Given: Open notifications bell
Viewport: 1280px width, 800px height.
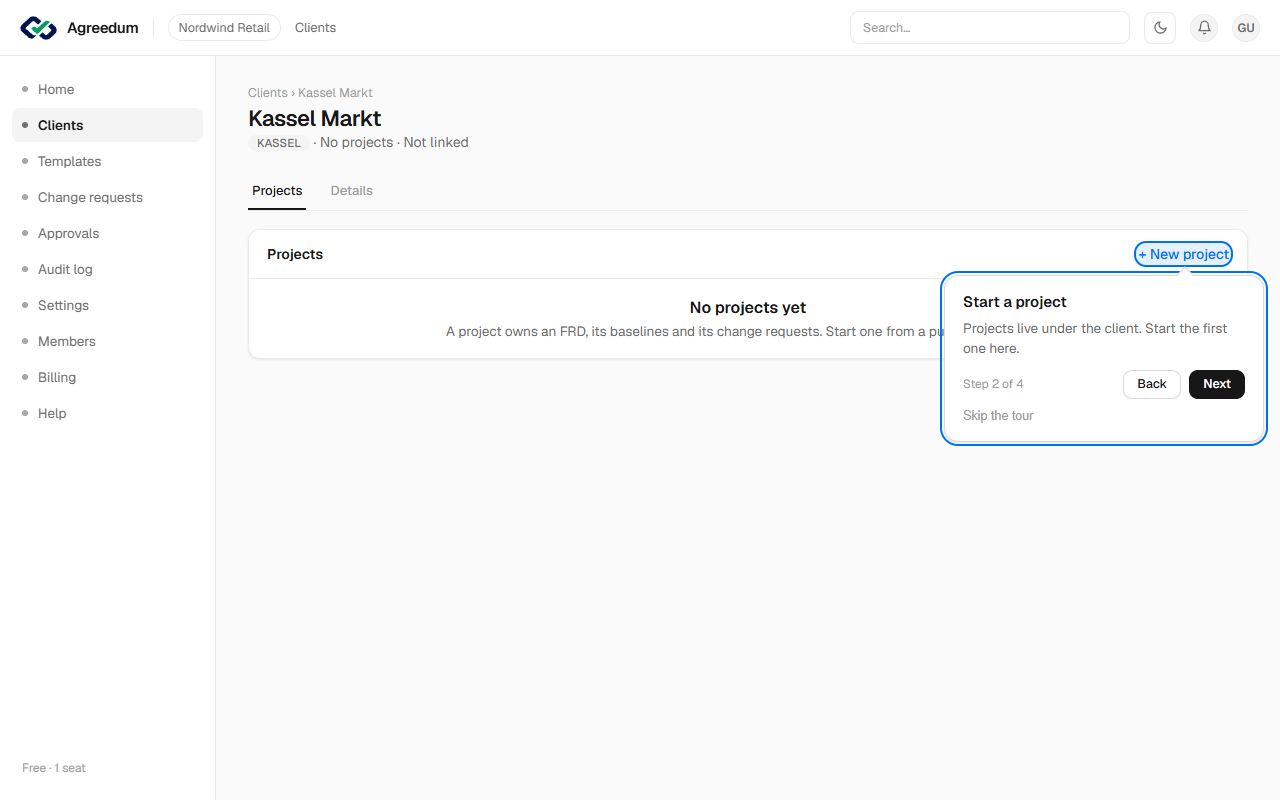Looking at the screenshot, I should 1204,28.
